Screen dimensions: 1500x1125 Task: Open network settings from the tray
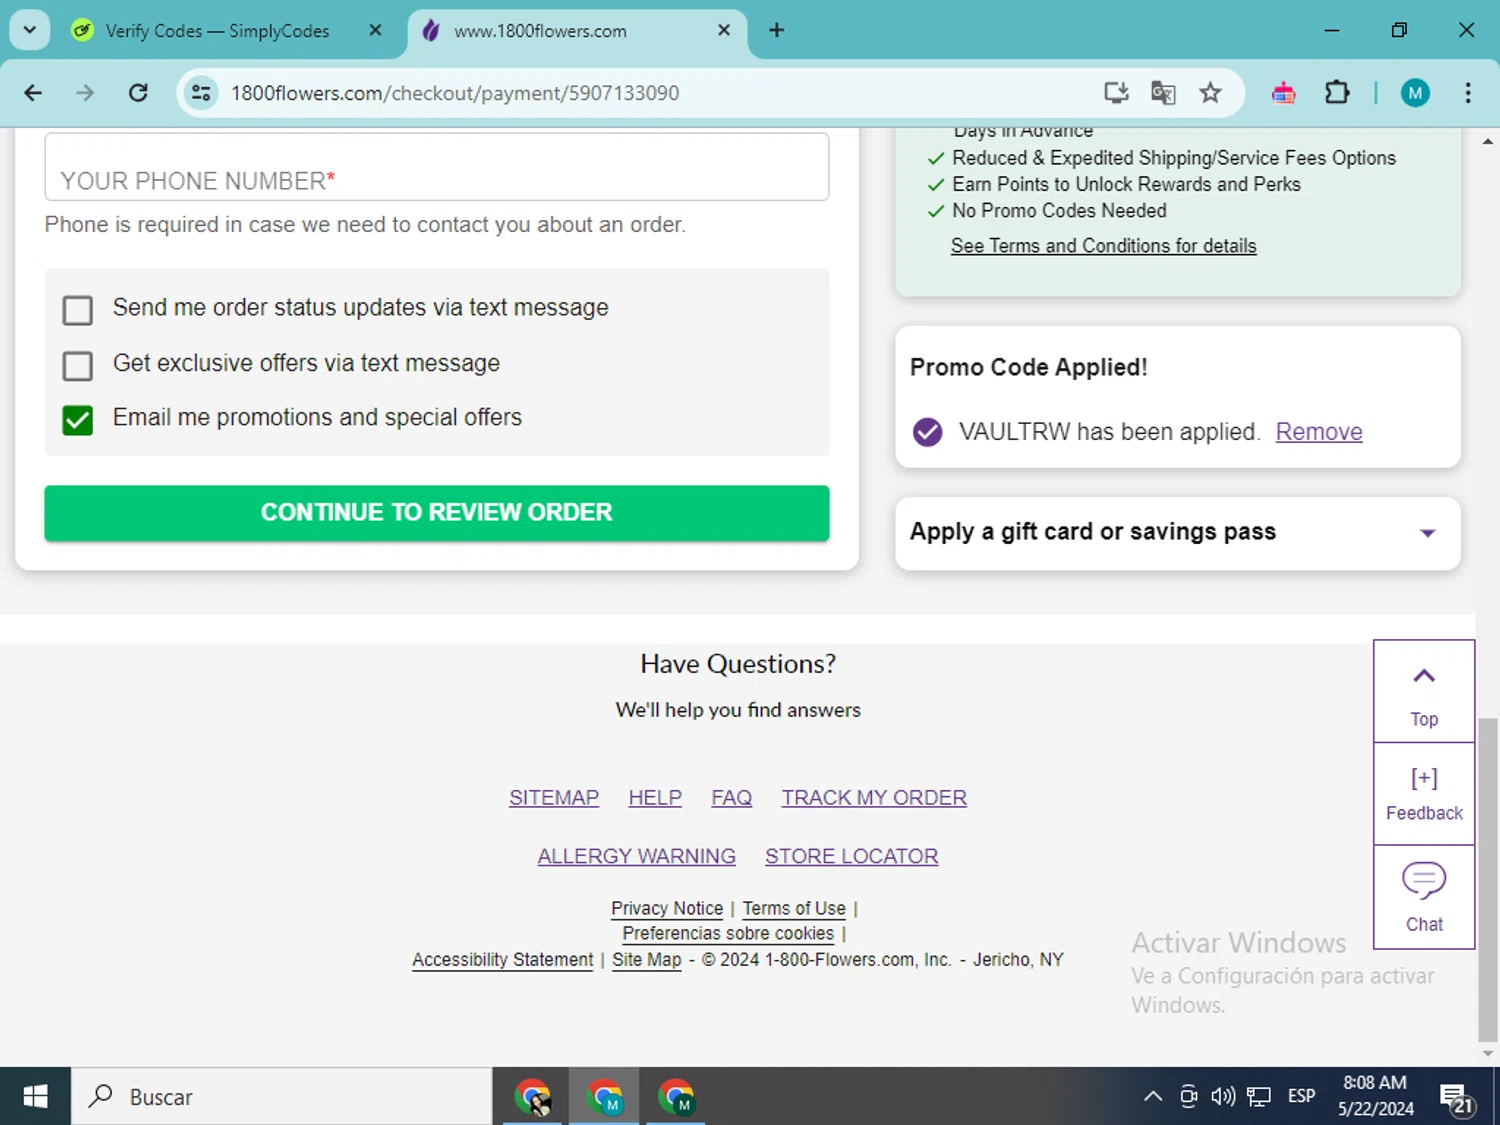coord(1259,1097)
